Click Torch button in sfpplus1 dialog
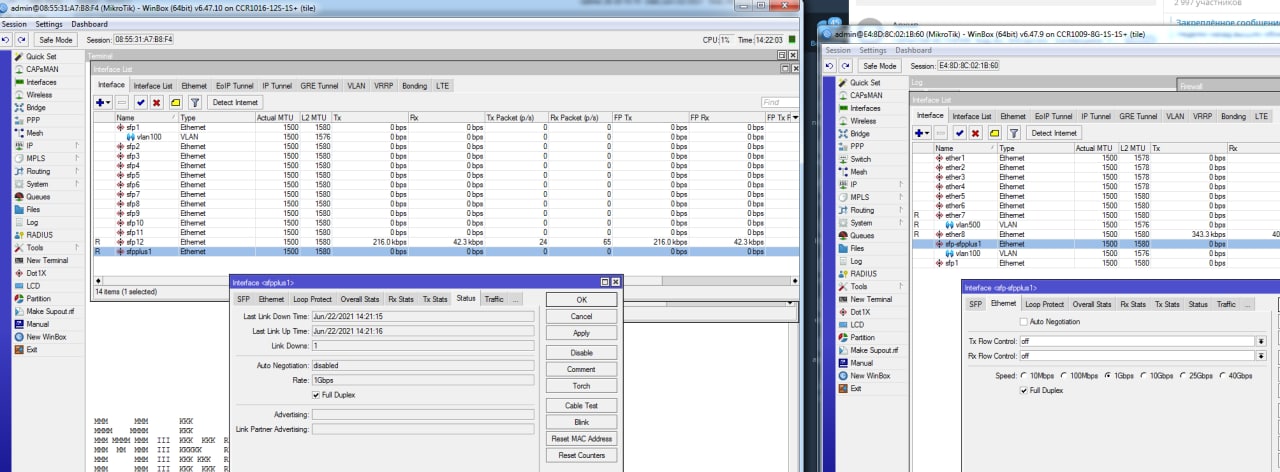Image resolution: width=1280 pixels, height=472 pixels. point(581,385)
